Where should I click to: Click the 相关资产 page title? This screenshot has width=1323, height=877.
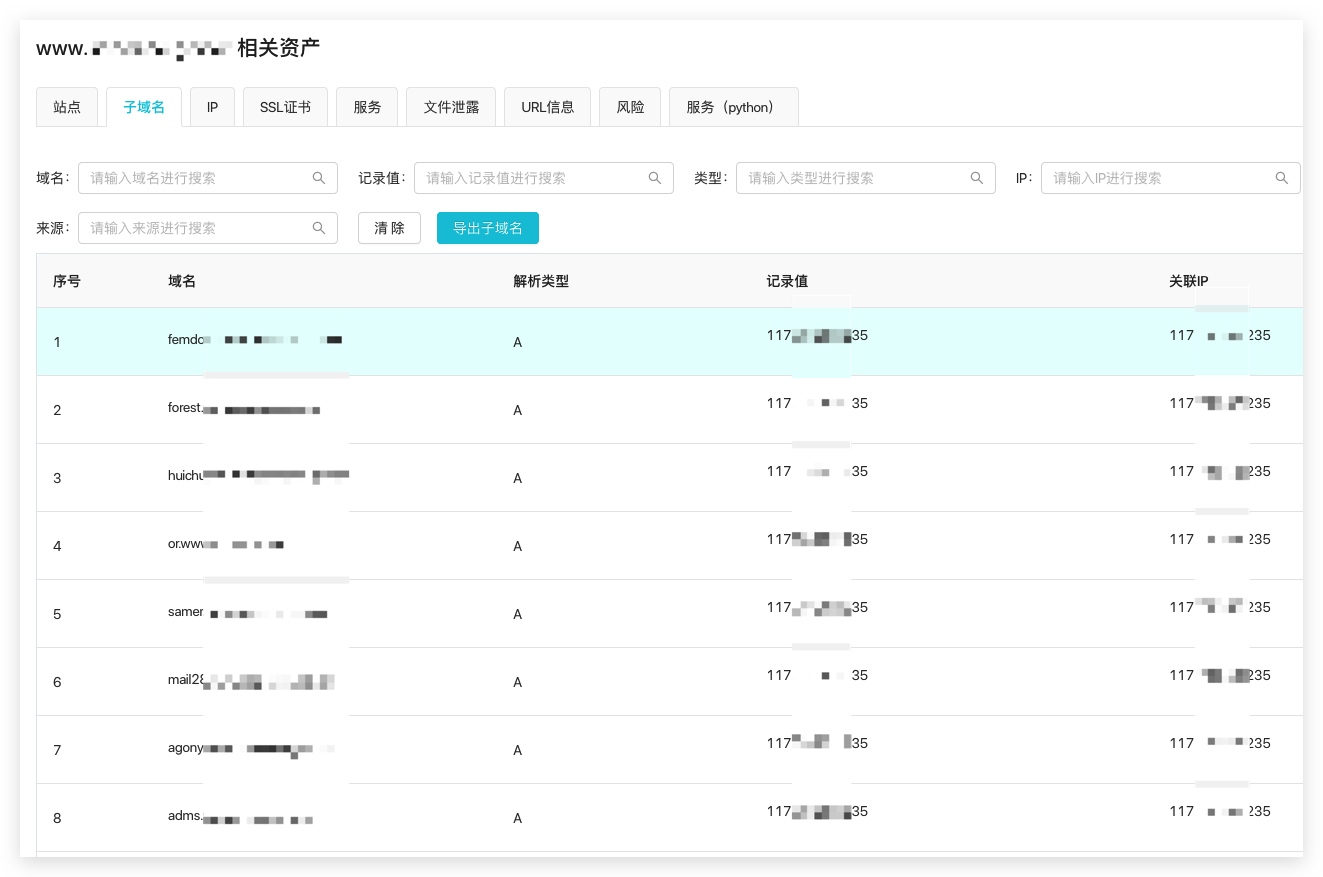(278, 48)
